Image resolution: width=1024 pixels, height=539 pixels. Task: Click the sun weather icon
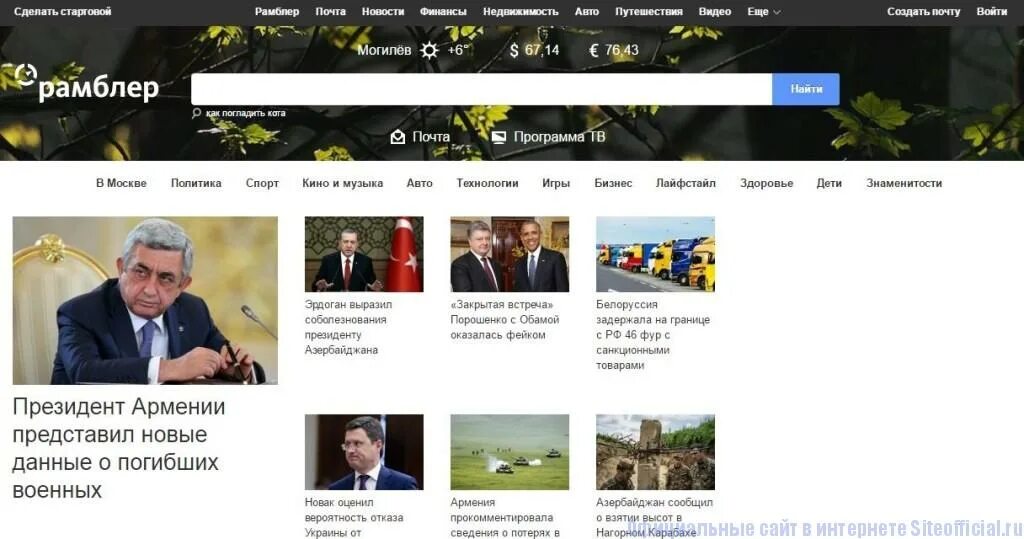tap(429, 50)
